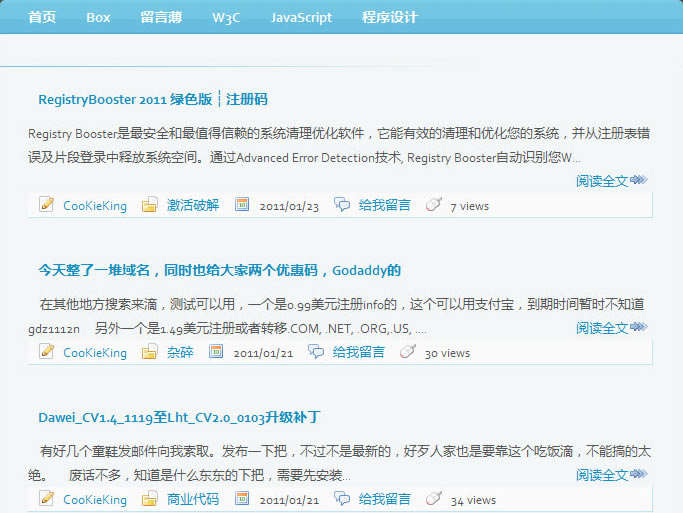This screenshot has width=683, height=513.
Task: Click the arrow icon after 阅读全文 in the first post
Action: [639, 181]
